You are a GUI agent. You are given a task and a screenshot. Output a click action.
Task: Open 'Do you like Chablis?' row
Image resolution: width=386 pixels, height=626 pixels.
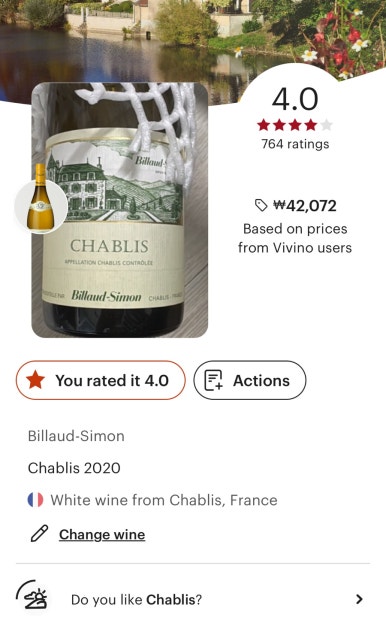click(193, 599)
